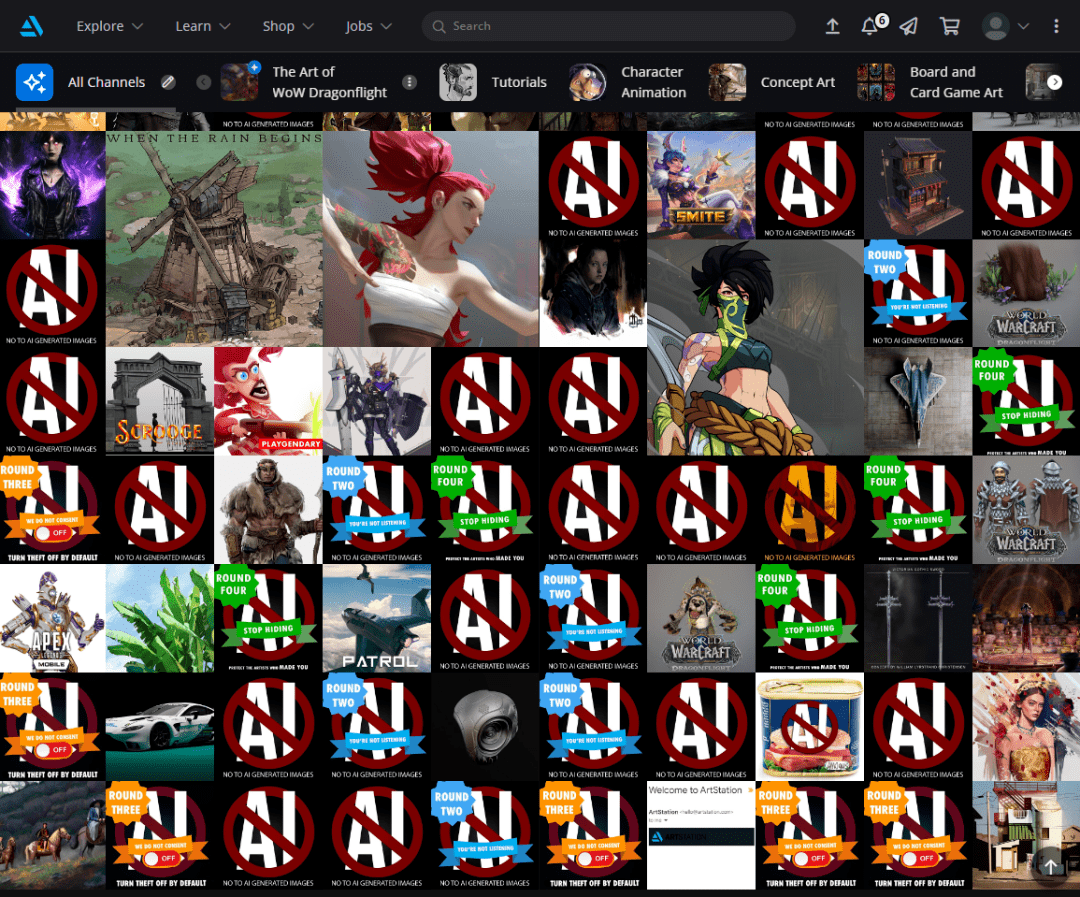Open When The Rain Begins windmill artwork

[x=214, y=238]
